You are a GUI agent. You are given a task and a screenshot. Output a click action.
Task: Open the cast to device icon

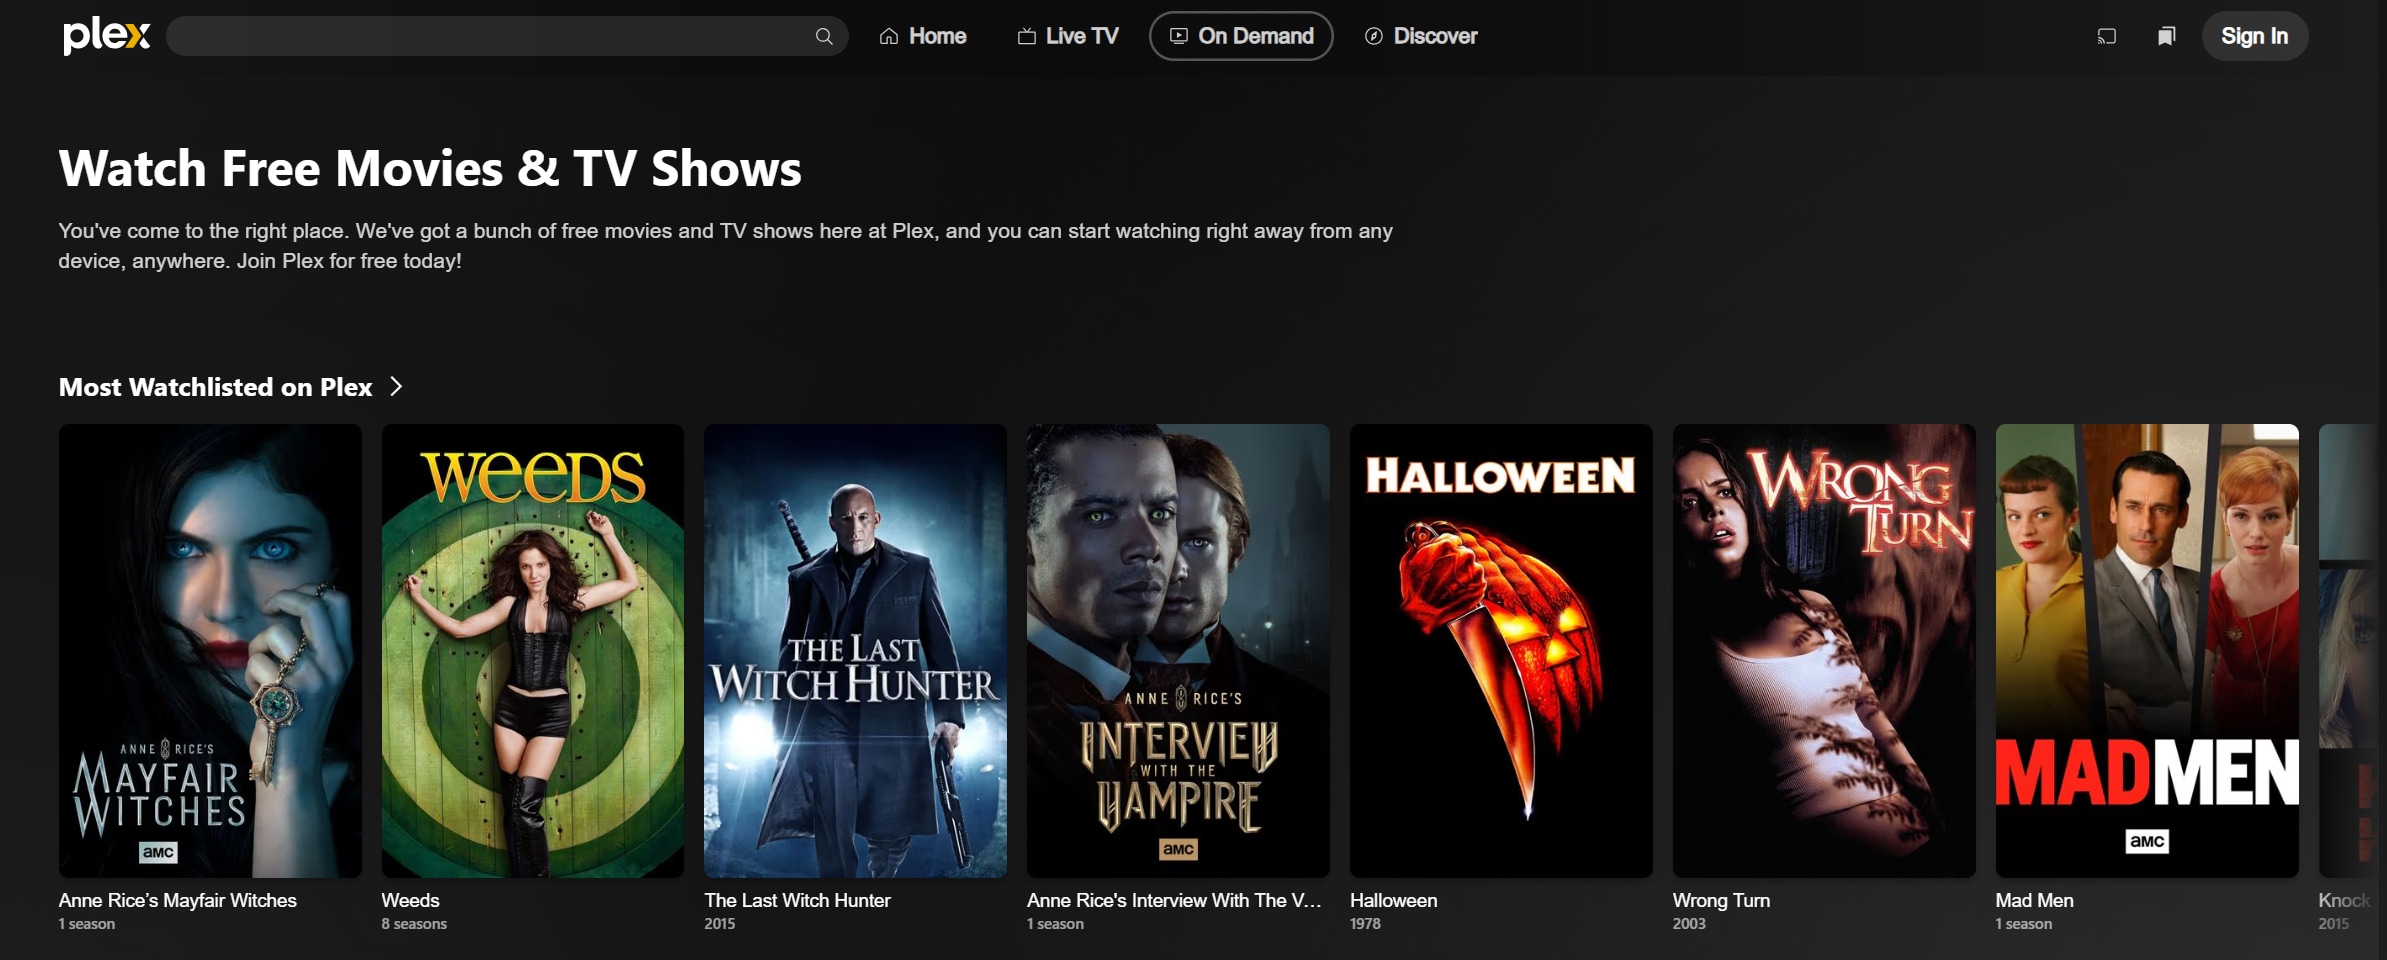[x=2106, y=36]
